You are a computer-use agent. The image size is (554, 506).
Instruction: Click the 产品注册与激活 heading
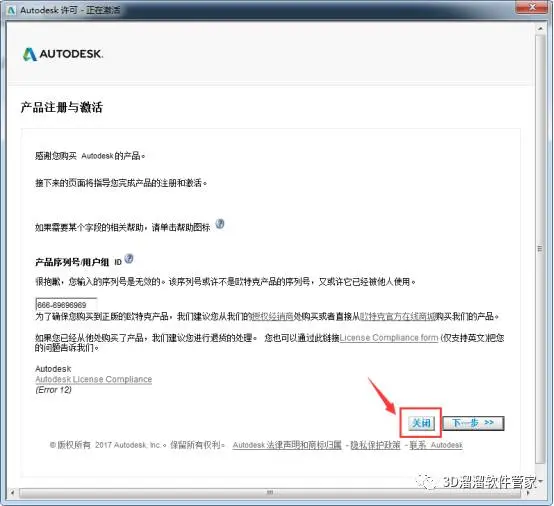[61, 107]
